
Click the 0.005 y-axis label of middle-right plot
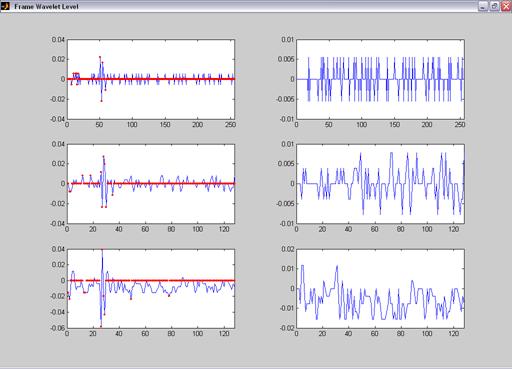coord(286,164)
